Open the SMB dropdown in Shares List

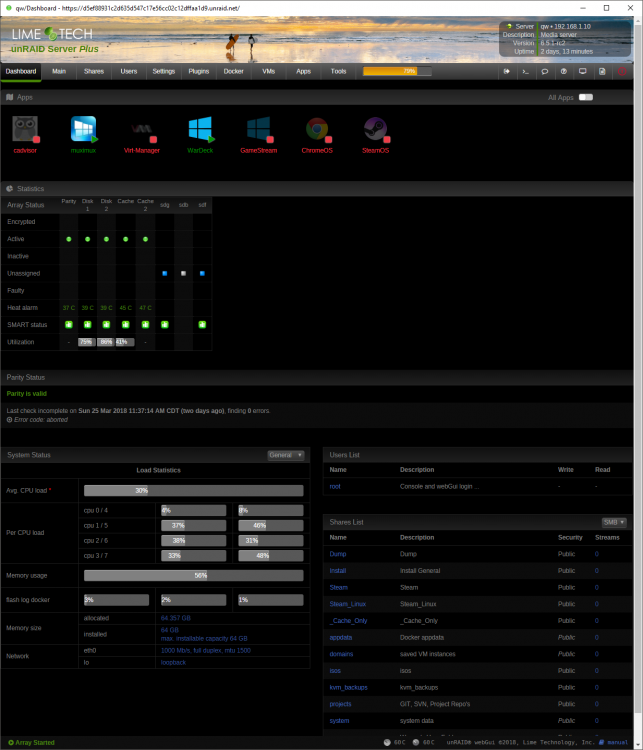[614, 522]
